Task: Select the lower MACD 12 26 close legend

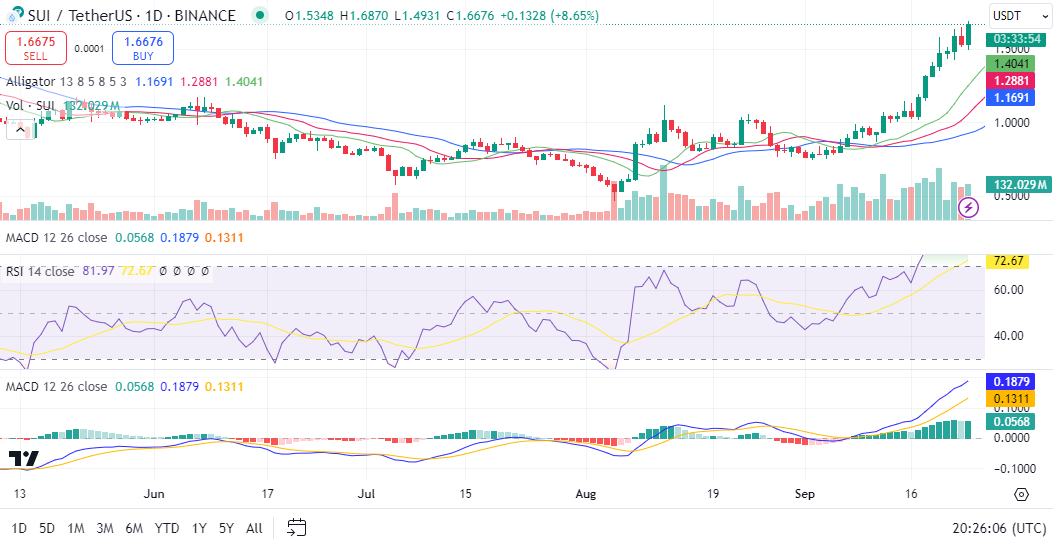Action: pyautogui.click(x=56, y=386)
